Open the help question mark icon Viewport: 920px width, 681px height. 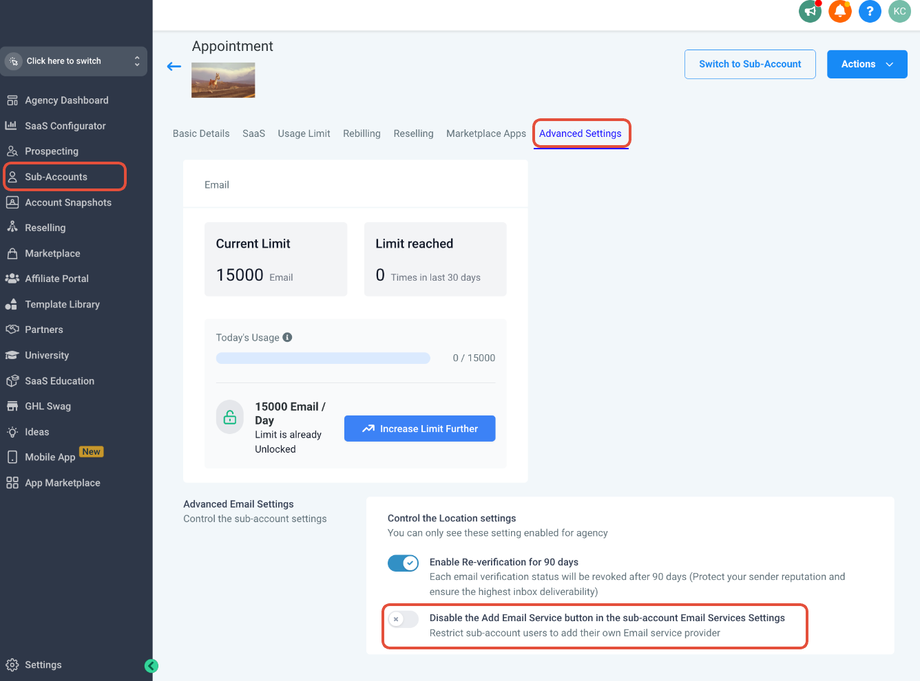[x=870, y=11]
